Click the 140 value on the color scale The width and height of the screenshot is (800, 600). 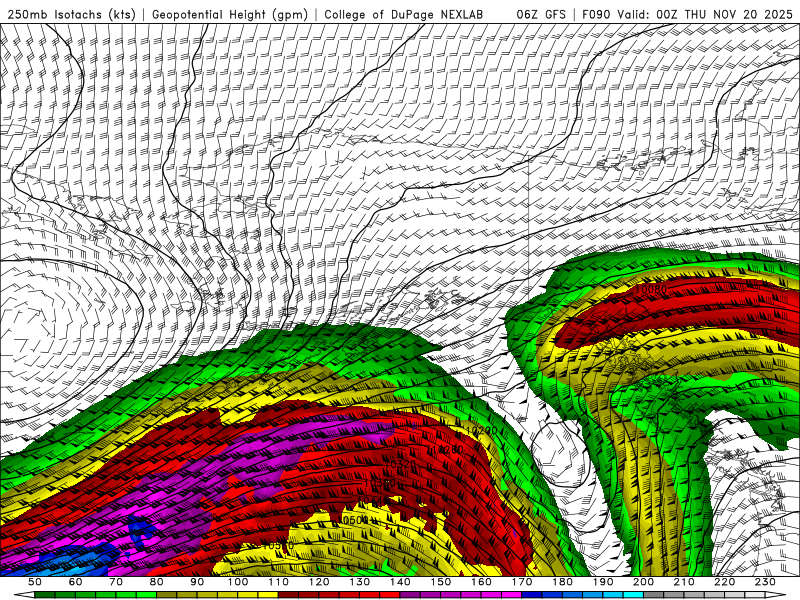click(x=400, y=582)
